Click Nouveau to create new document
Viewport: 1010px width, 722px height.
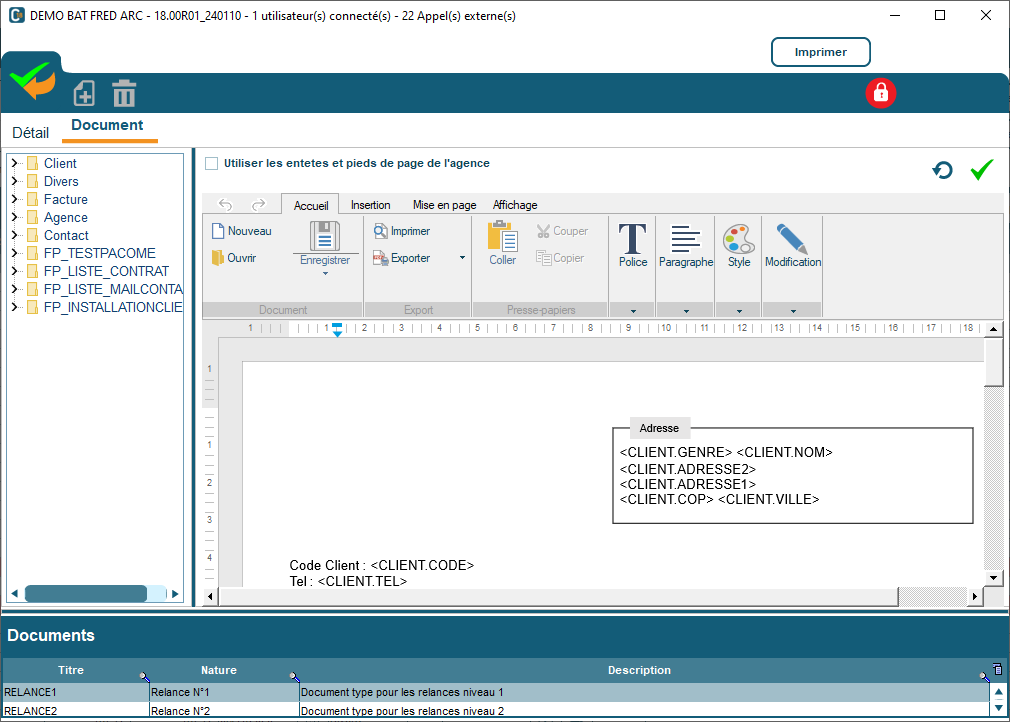click(241, 231)
